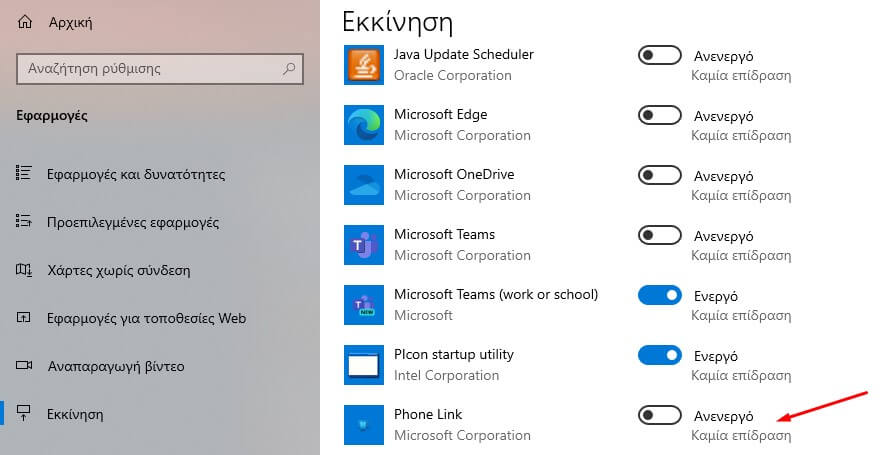This screenshot has height=455, width=886.
Task: Select Προεπιλεγμένες εφαρμογές in the sidebar
Action: (x=132, y=222)
